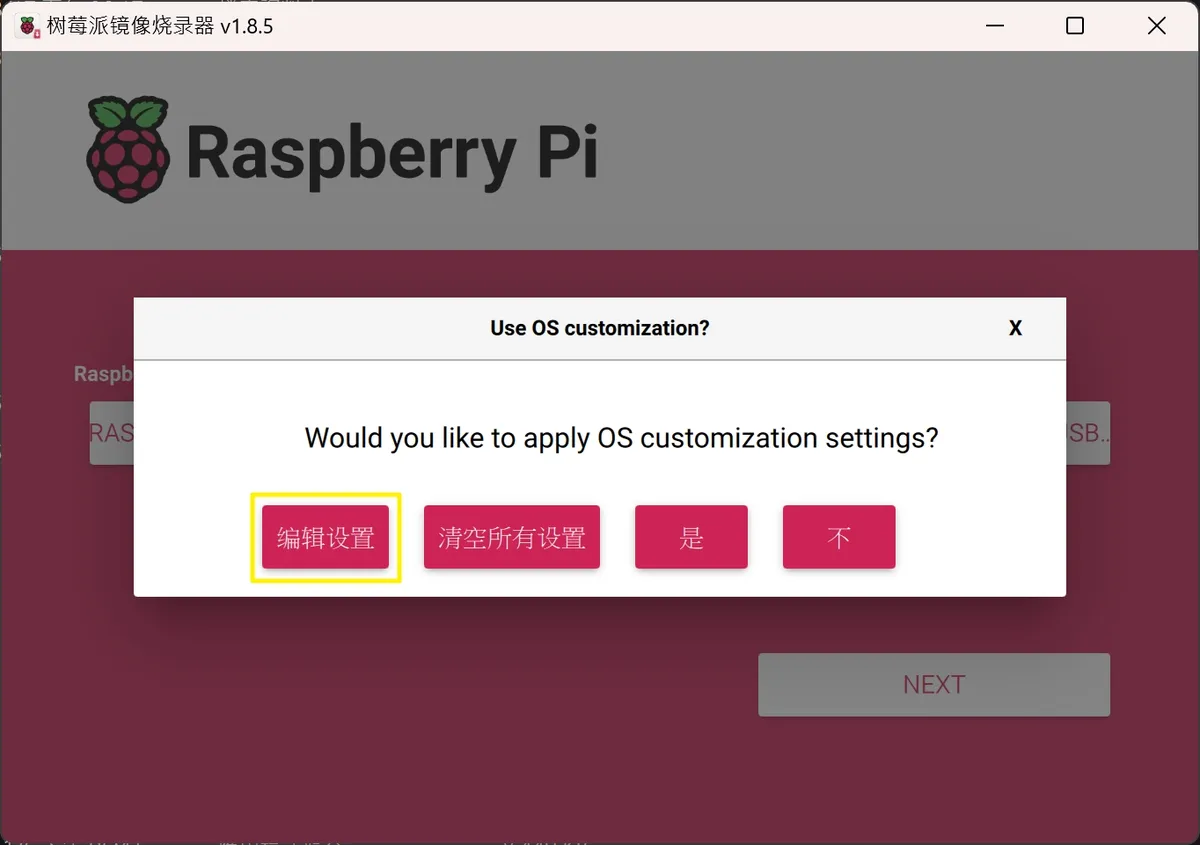Image resolution: width=1200 pixels, height=845 pixels.
Task: Click the window title text v1.8.5
Action: [247, 26]
